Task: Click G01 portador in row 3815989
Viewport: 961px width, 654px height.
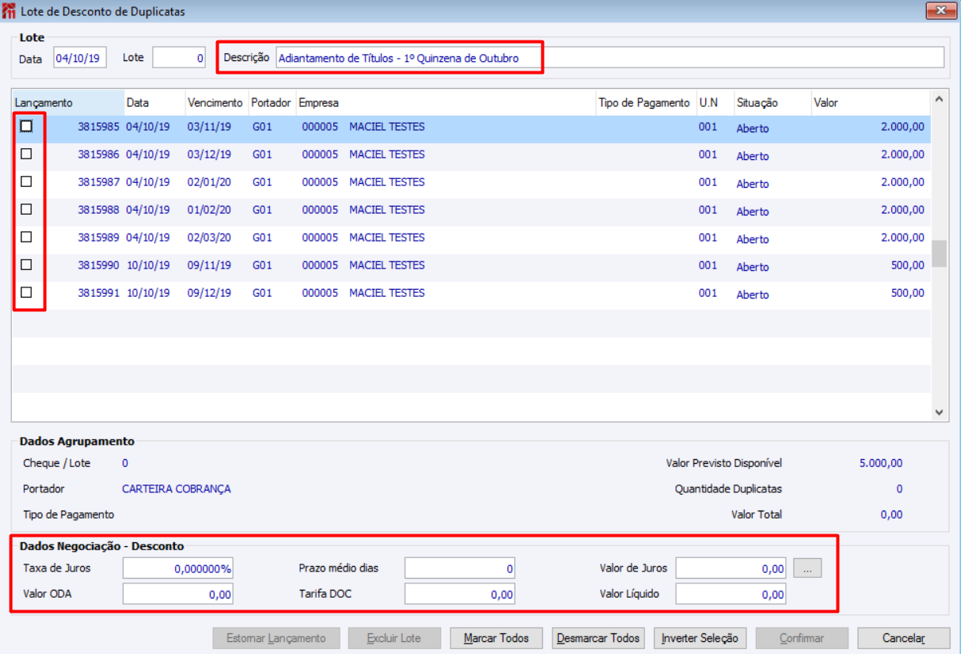Action: (x=262, y=237)
